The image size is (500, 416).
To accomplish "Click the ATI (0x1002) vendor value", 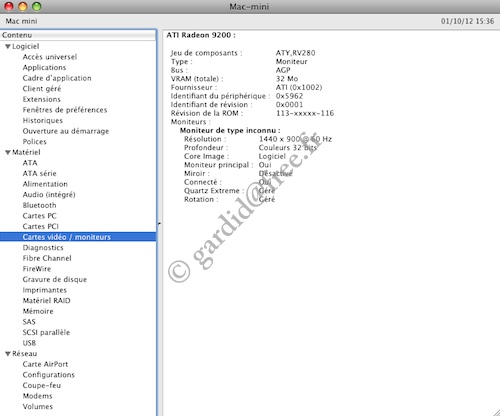I will (299, 88).
